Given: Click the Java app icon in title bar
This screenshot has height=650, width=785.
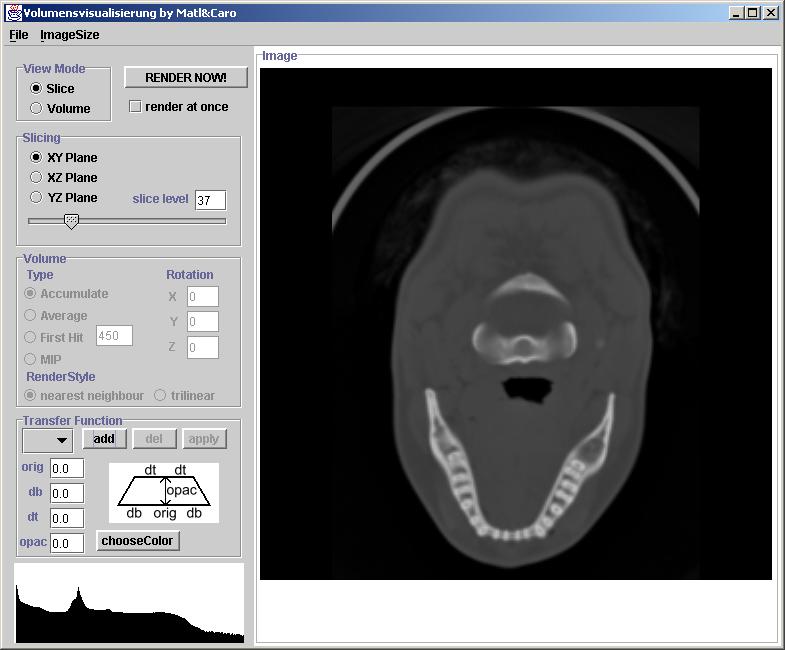Looking at the screenshot, I should (14, 13).
